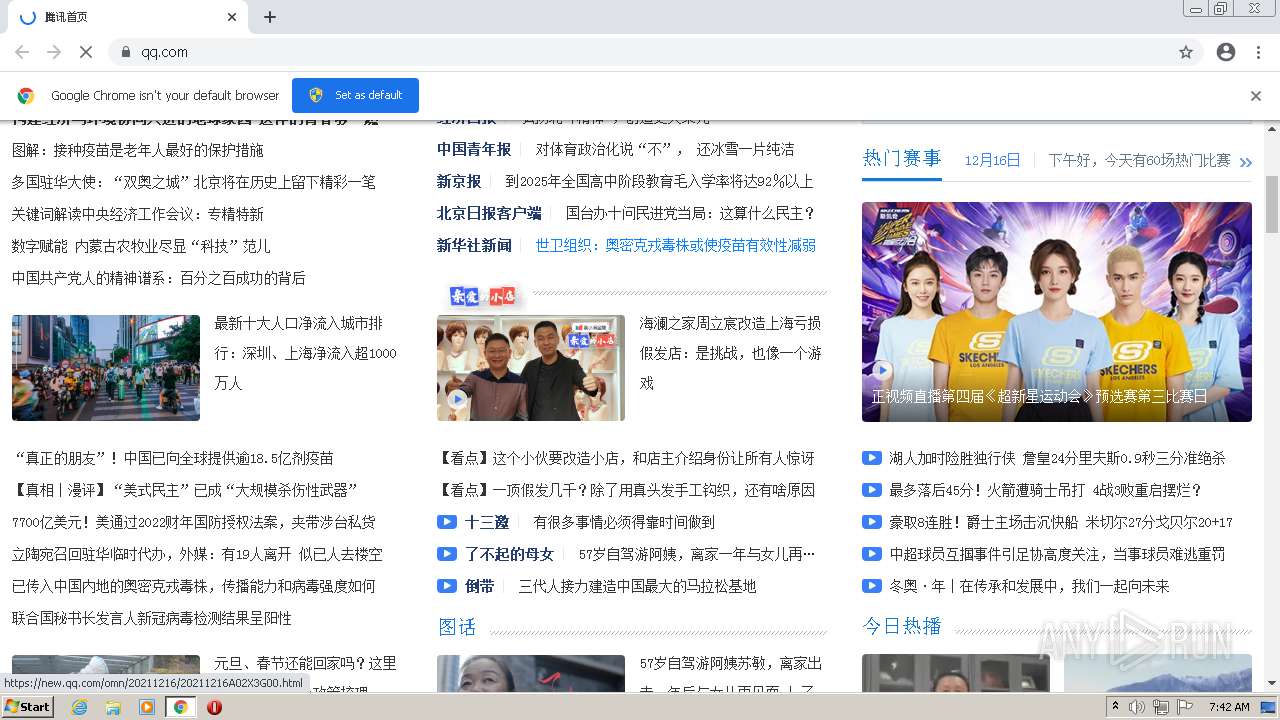Open the Windows Start menu

tap(28, 706)
